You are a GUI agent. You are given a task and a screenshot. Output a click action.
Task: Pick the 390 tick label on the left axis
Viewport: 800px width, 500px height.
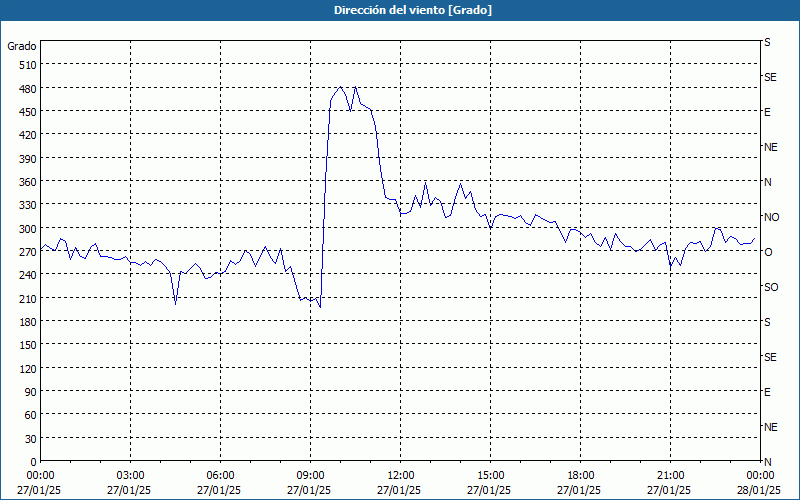point(28,159)
